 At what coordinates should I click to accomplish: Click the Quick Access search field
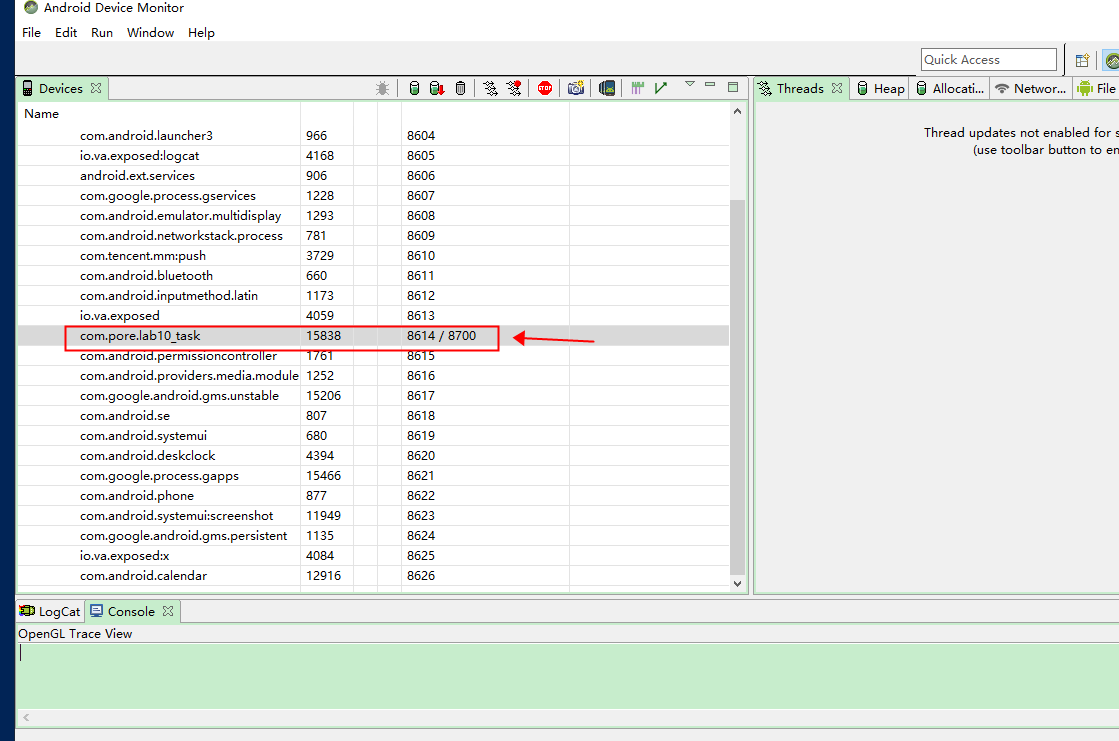pyautogui.click(x=988, y=60)
